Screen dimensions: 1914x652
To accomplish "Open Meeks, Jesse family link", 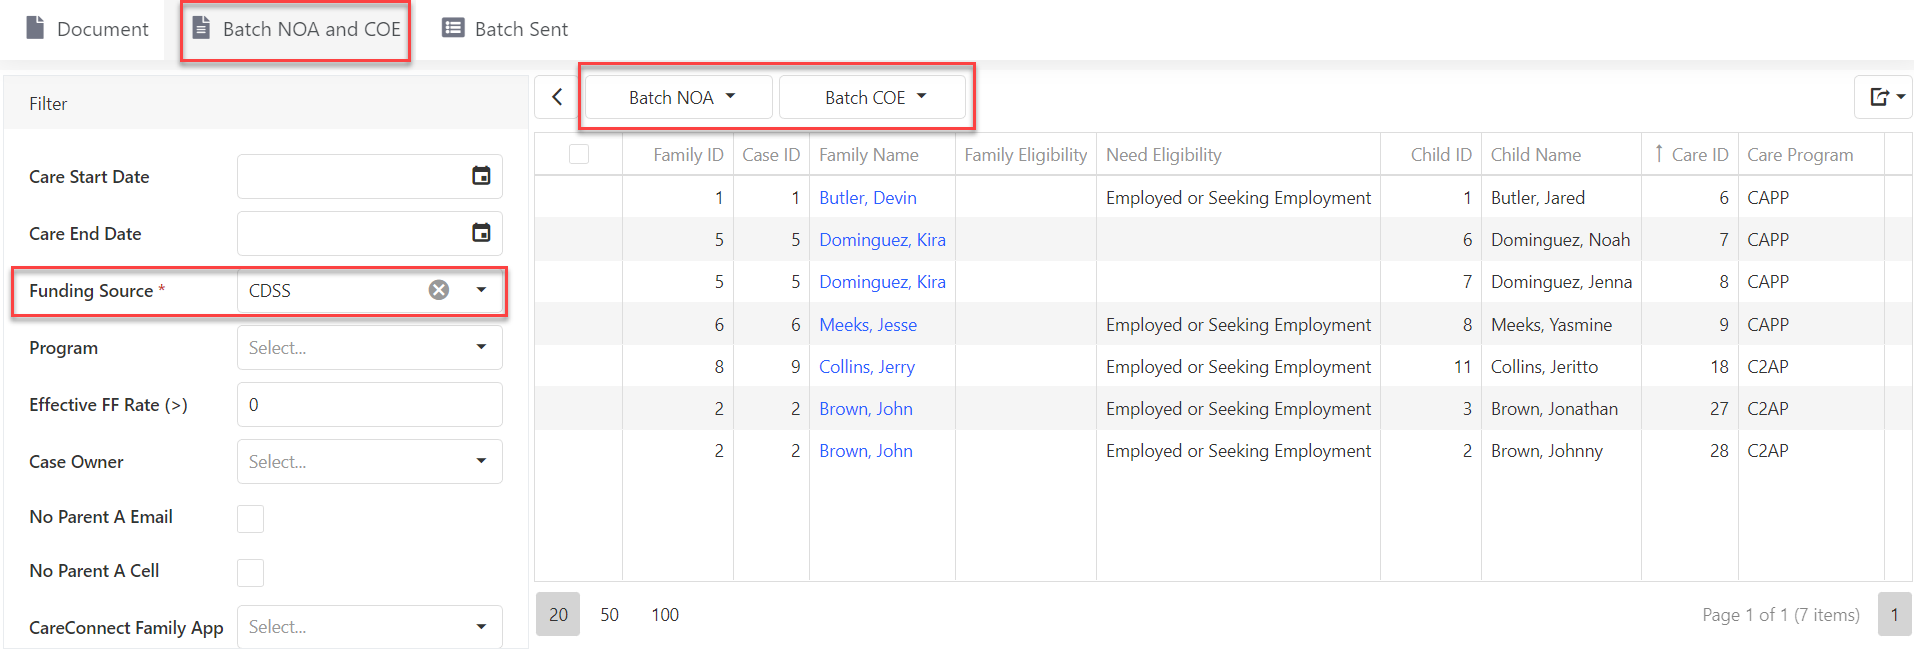I will coord(868,325).
